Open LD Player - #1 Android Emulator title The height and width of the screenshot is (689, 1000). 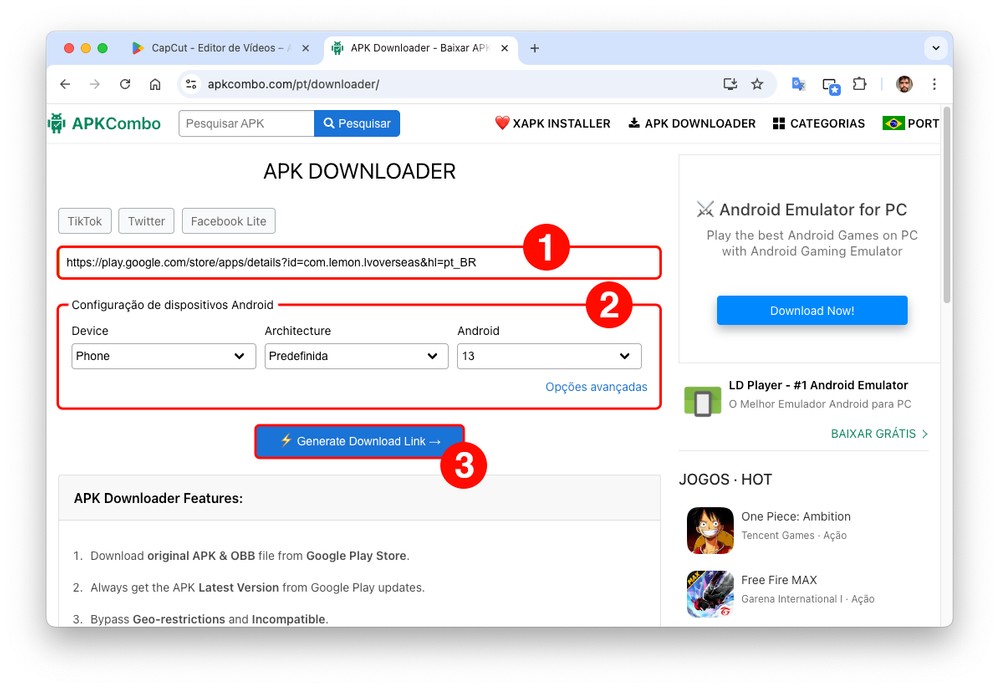click(818, 385)
